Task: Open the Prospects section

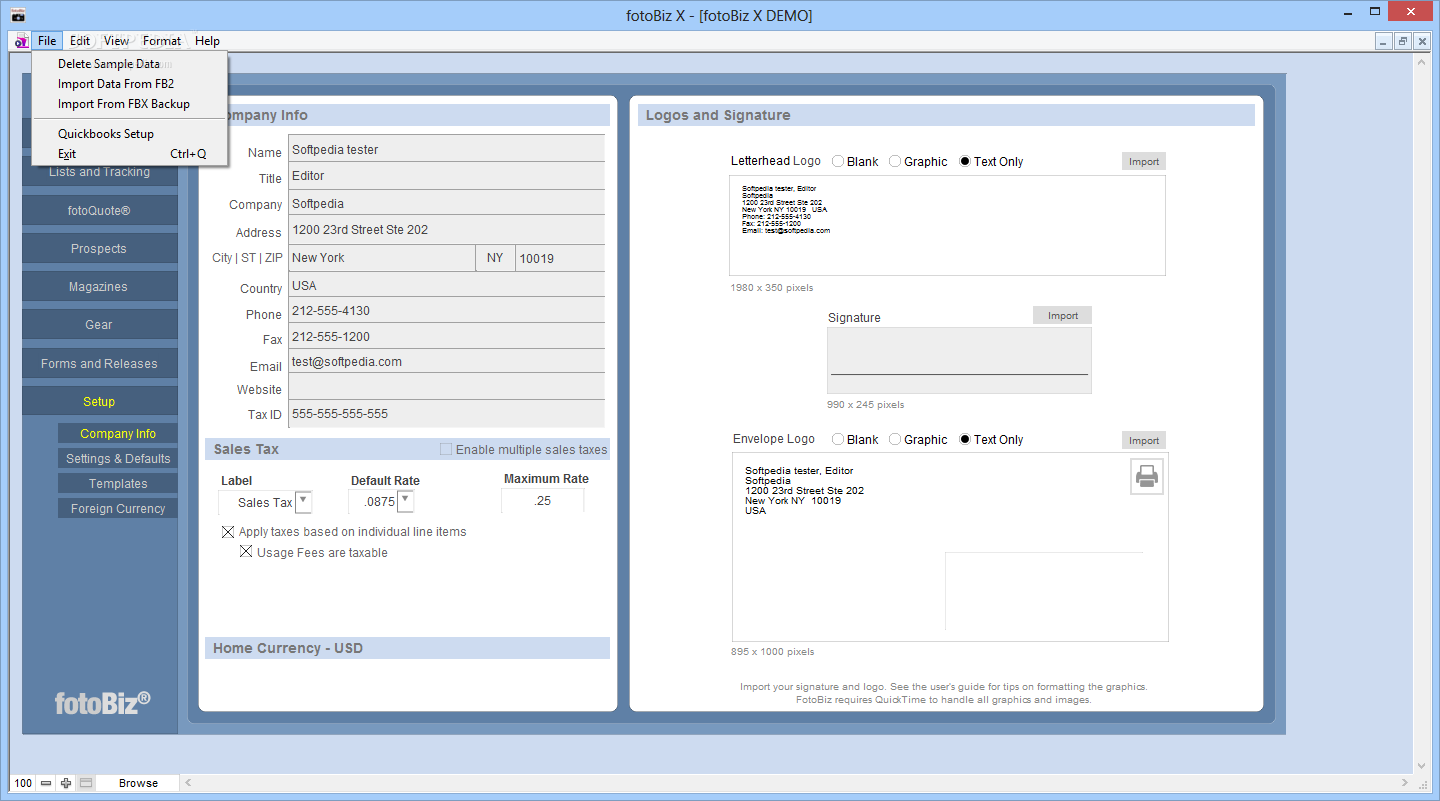Action: coord(100,249)
